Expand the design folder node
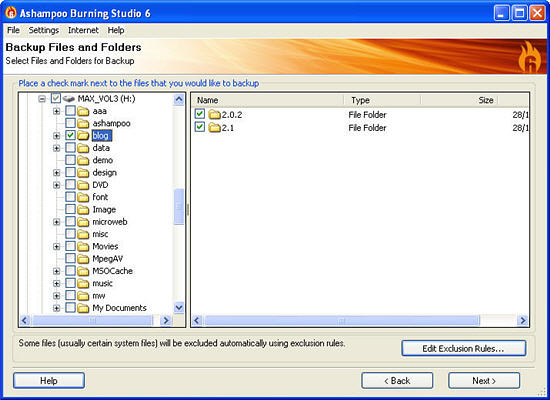This screenshot has width=550, height=400. [x=56, y=173]
